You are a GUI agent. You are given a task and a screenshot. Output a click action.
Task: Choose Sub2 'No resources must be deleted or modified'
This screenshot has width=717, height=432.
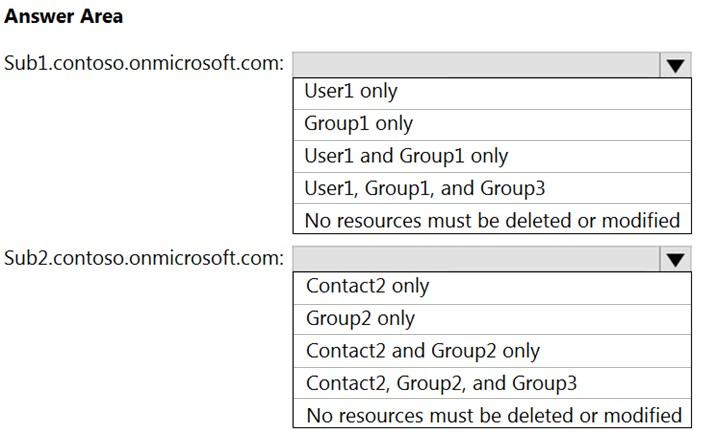[x=492, y=413]
